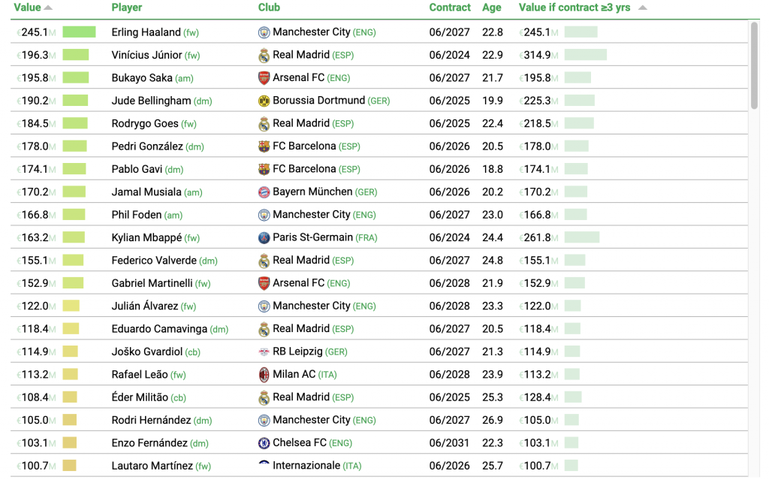Sort by Contract column header
Viewport: 769px width, 480px height.
tap(450, 7)
